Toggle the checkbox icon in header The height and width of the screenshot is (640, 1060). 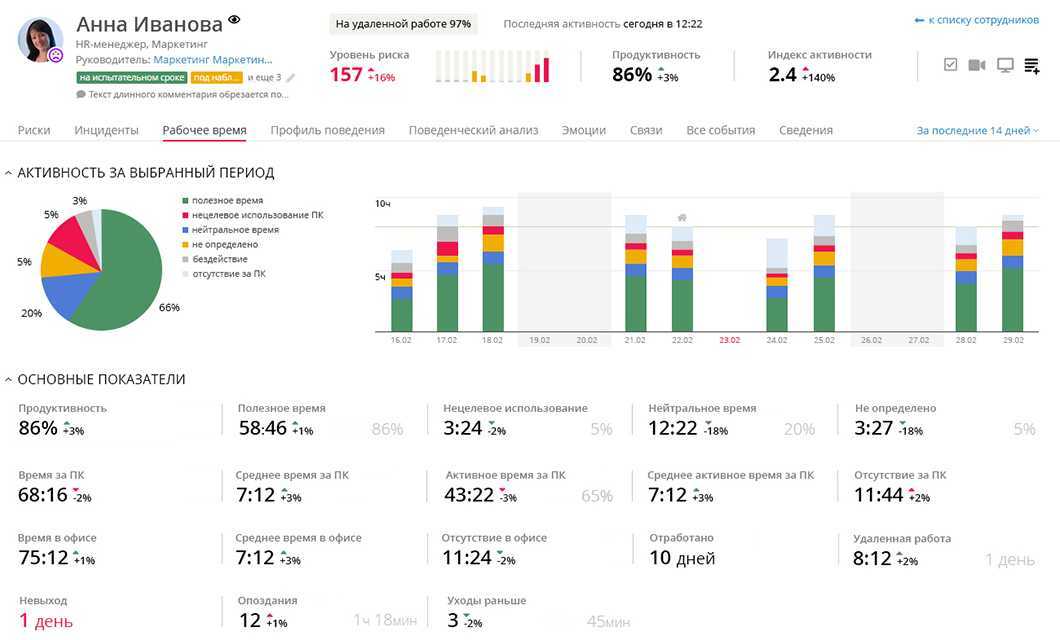coord(950,65)
